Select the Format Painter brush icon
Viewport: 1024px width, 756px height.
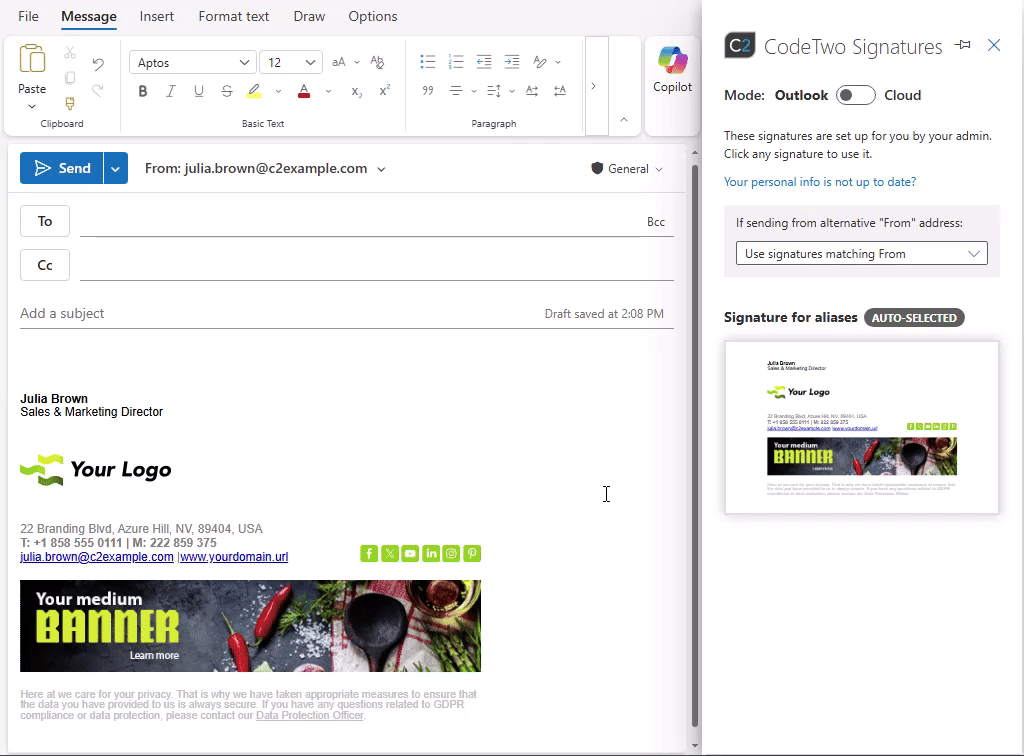pyautogui.click(x=70, y=103)
